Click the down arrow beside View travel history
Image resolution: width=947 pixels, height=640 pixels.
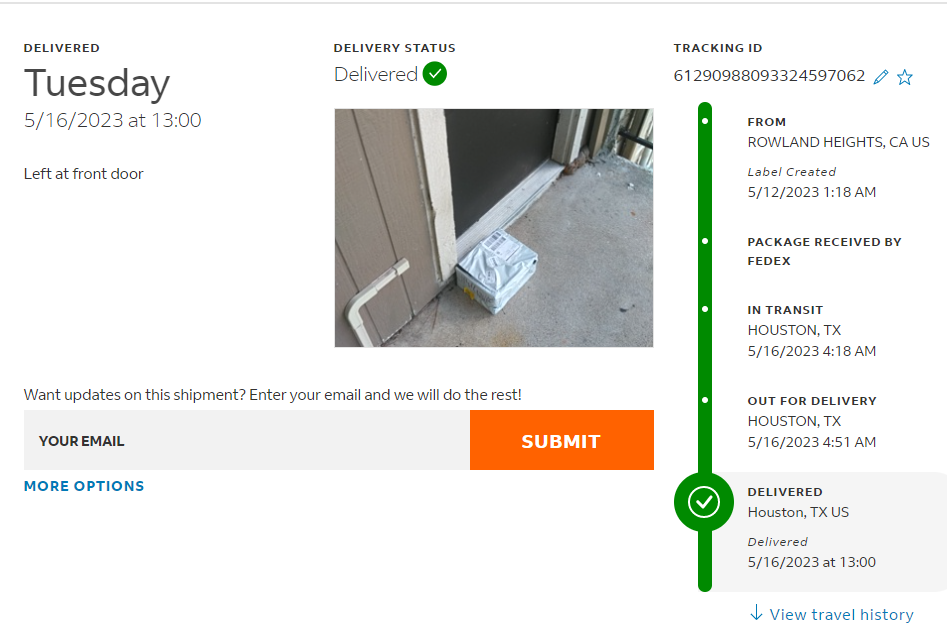click(757, 613)
